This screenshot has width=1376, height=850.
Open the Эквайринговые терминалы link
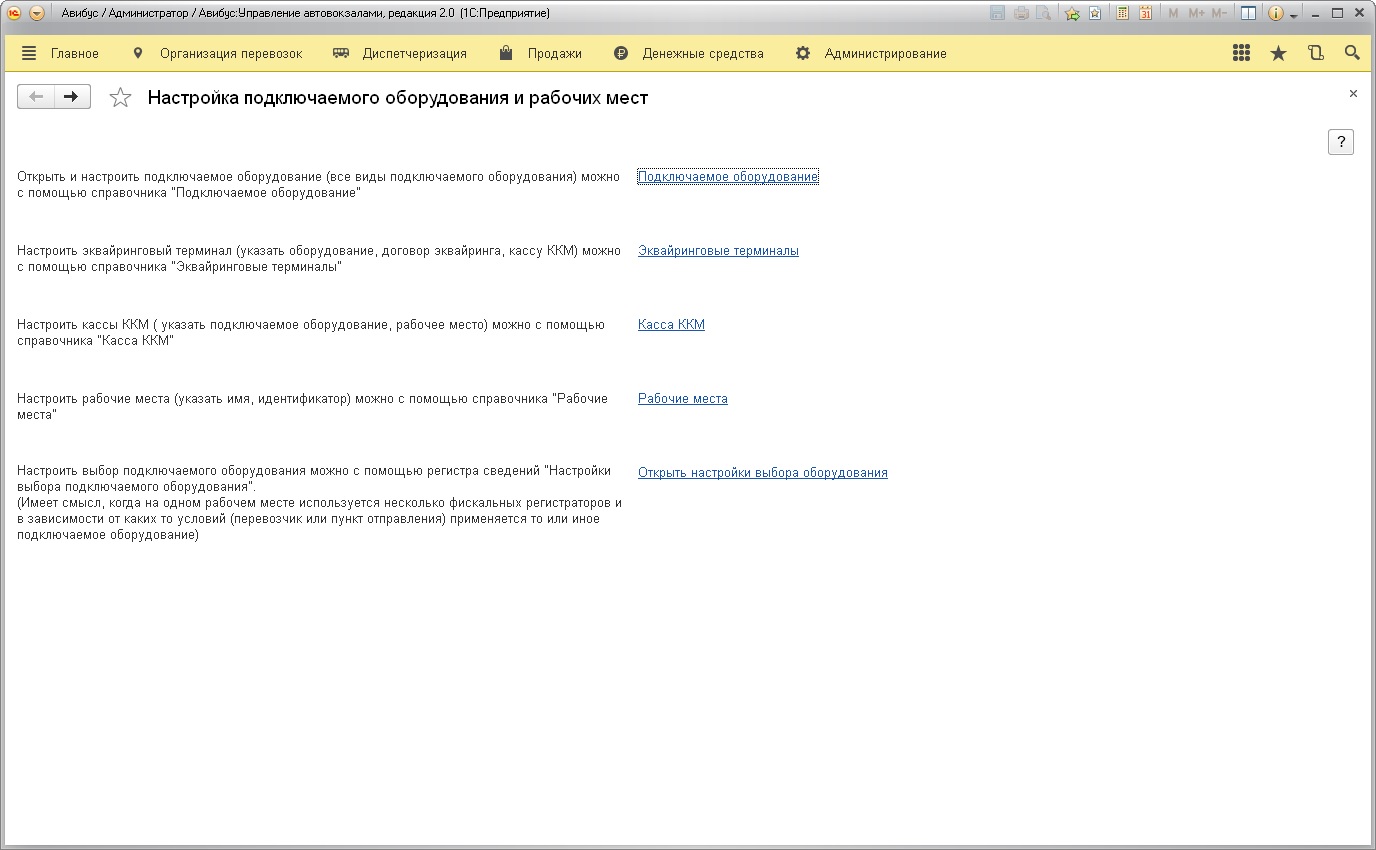718,251
